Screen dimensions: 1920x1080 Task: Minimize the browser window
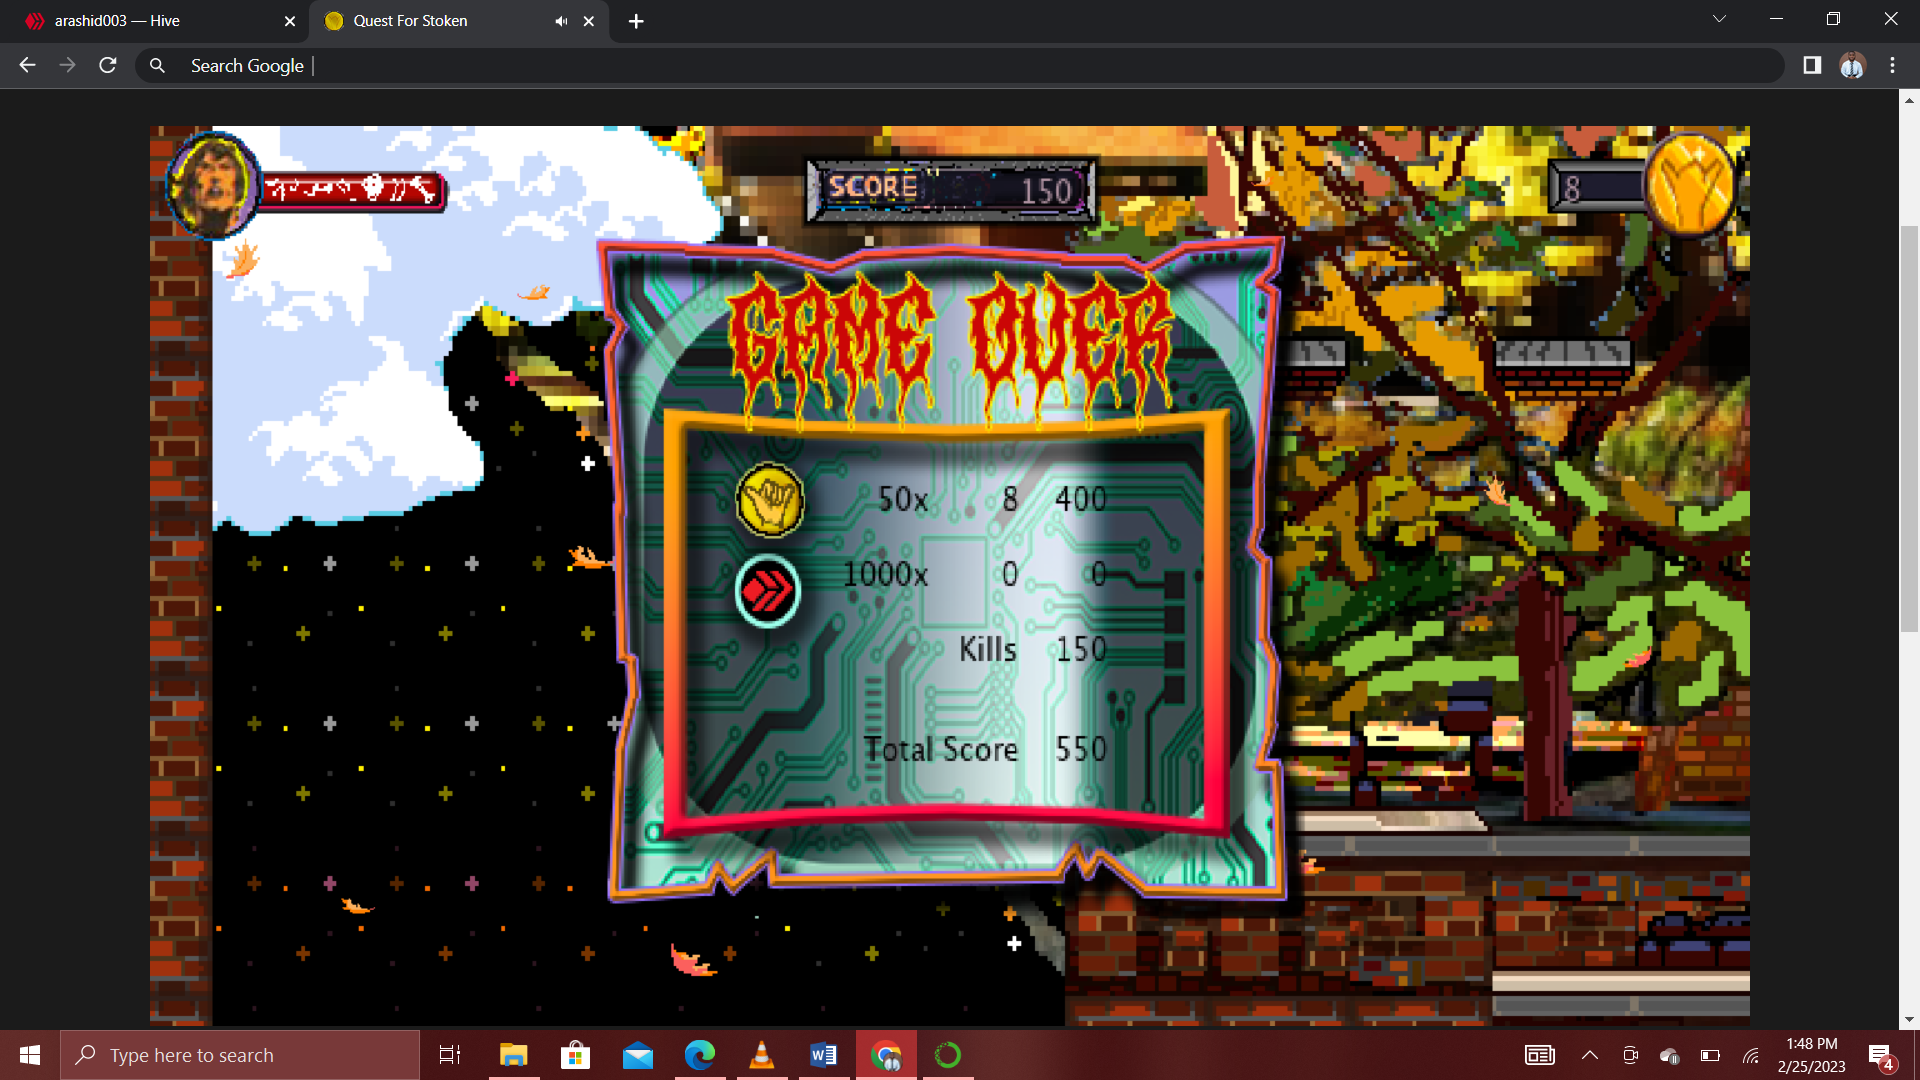(x=1776, y=19)
